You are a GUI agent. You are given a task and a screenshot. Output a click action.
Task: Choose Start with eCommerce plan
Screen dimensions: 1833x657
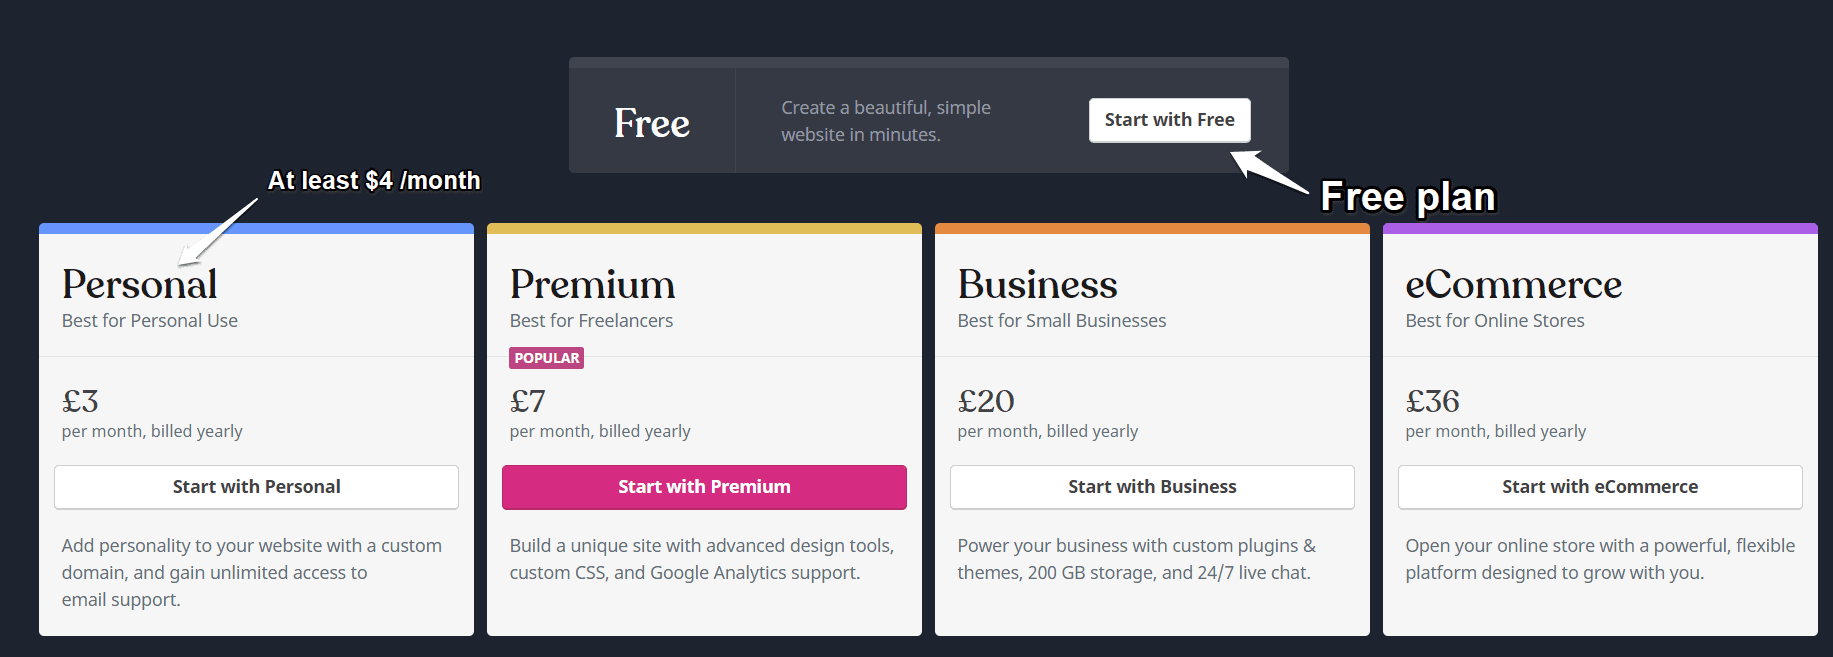pos(1600,487)
